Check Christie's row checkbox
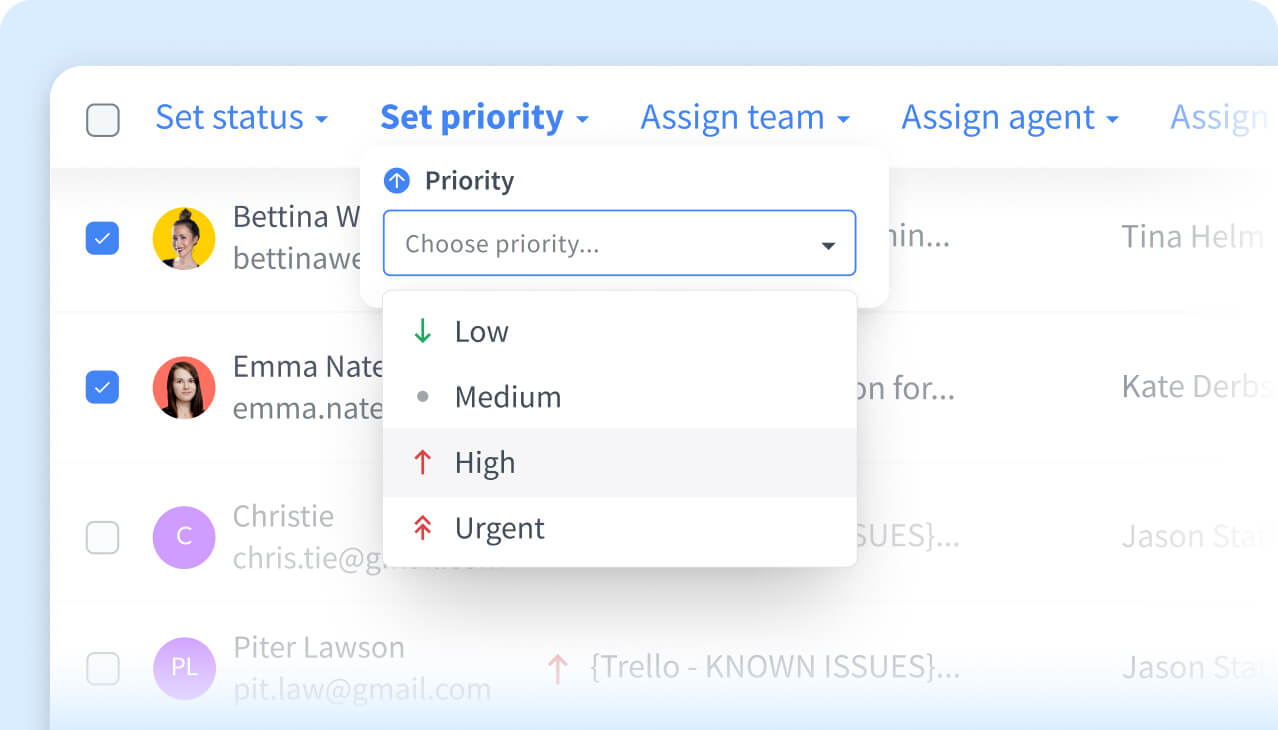 point(102,537)
